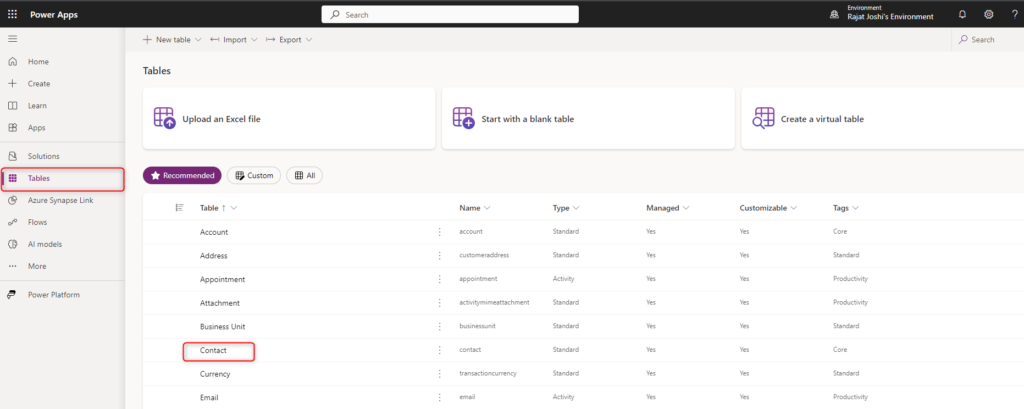This screenshot has height=409, width=1024.
Task: Collapse the left navigation hamburger menu
Action: [12, 39]
